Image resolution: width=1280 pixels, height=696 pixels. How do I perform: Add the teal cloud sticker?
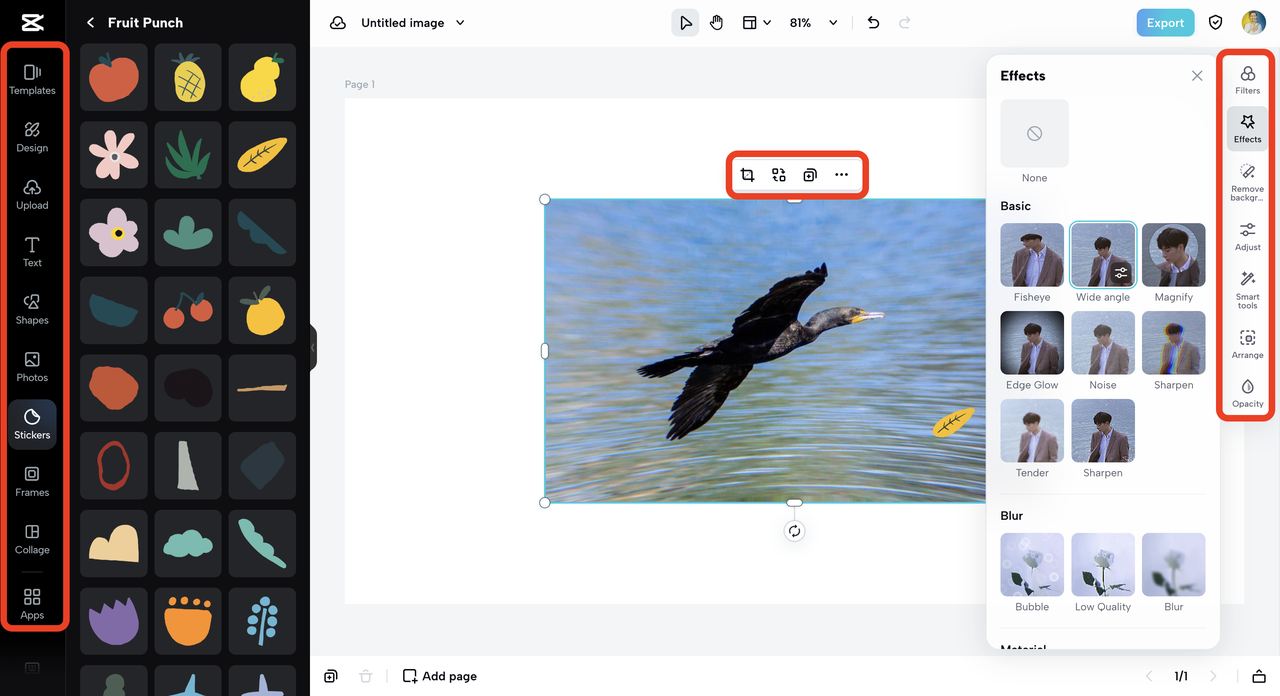point(188,543)
